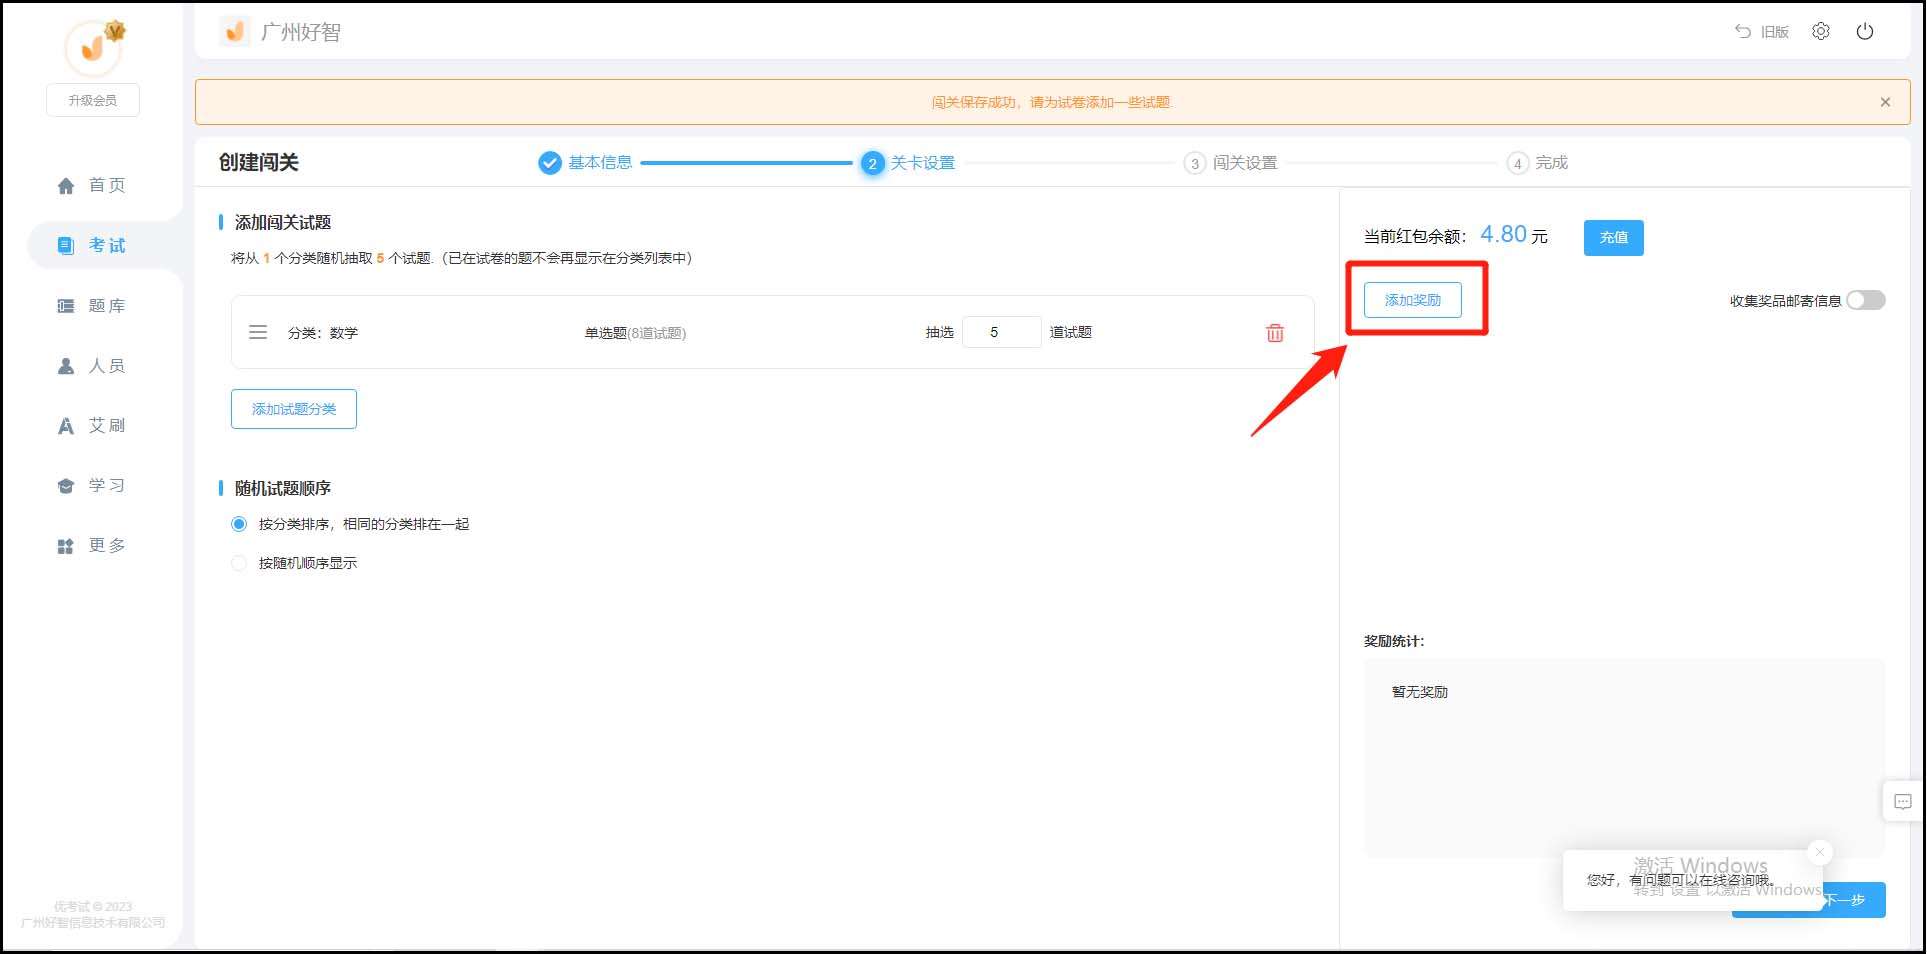Open 首页 in the sidebar
Viewport: 1927px width, 954px height.
coord(92,185)
